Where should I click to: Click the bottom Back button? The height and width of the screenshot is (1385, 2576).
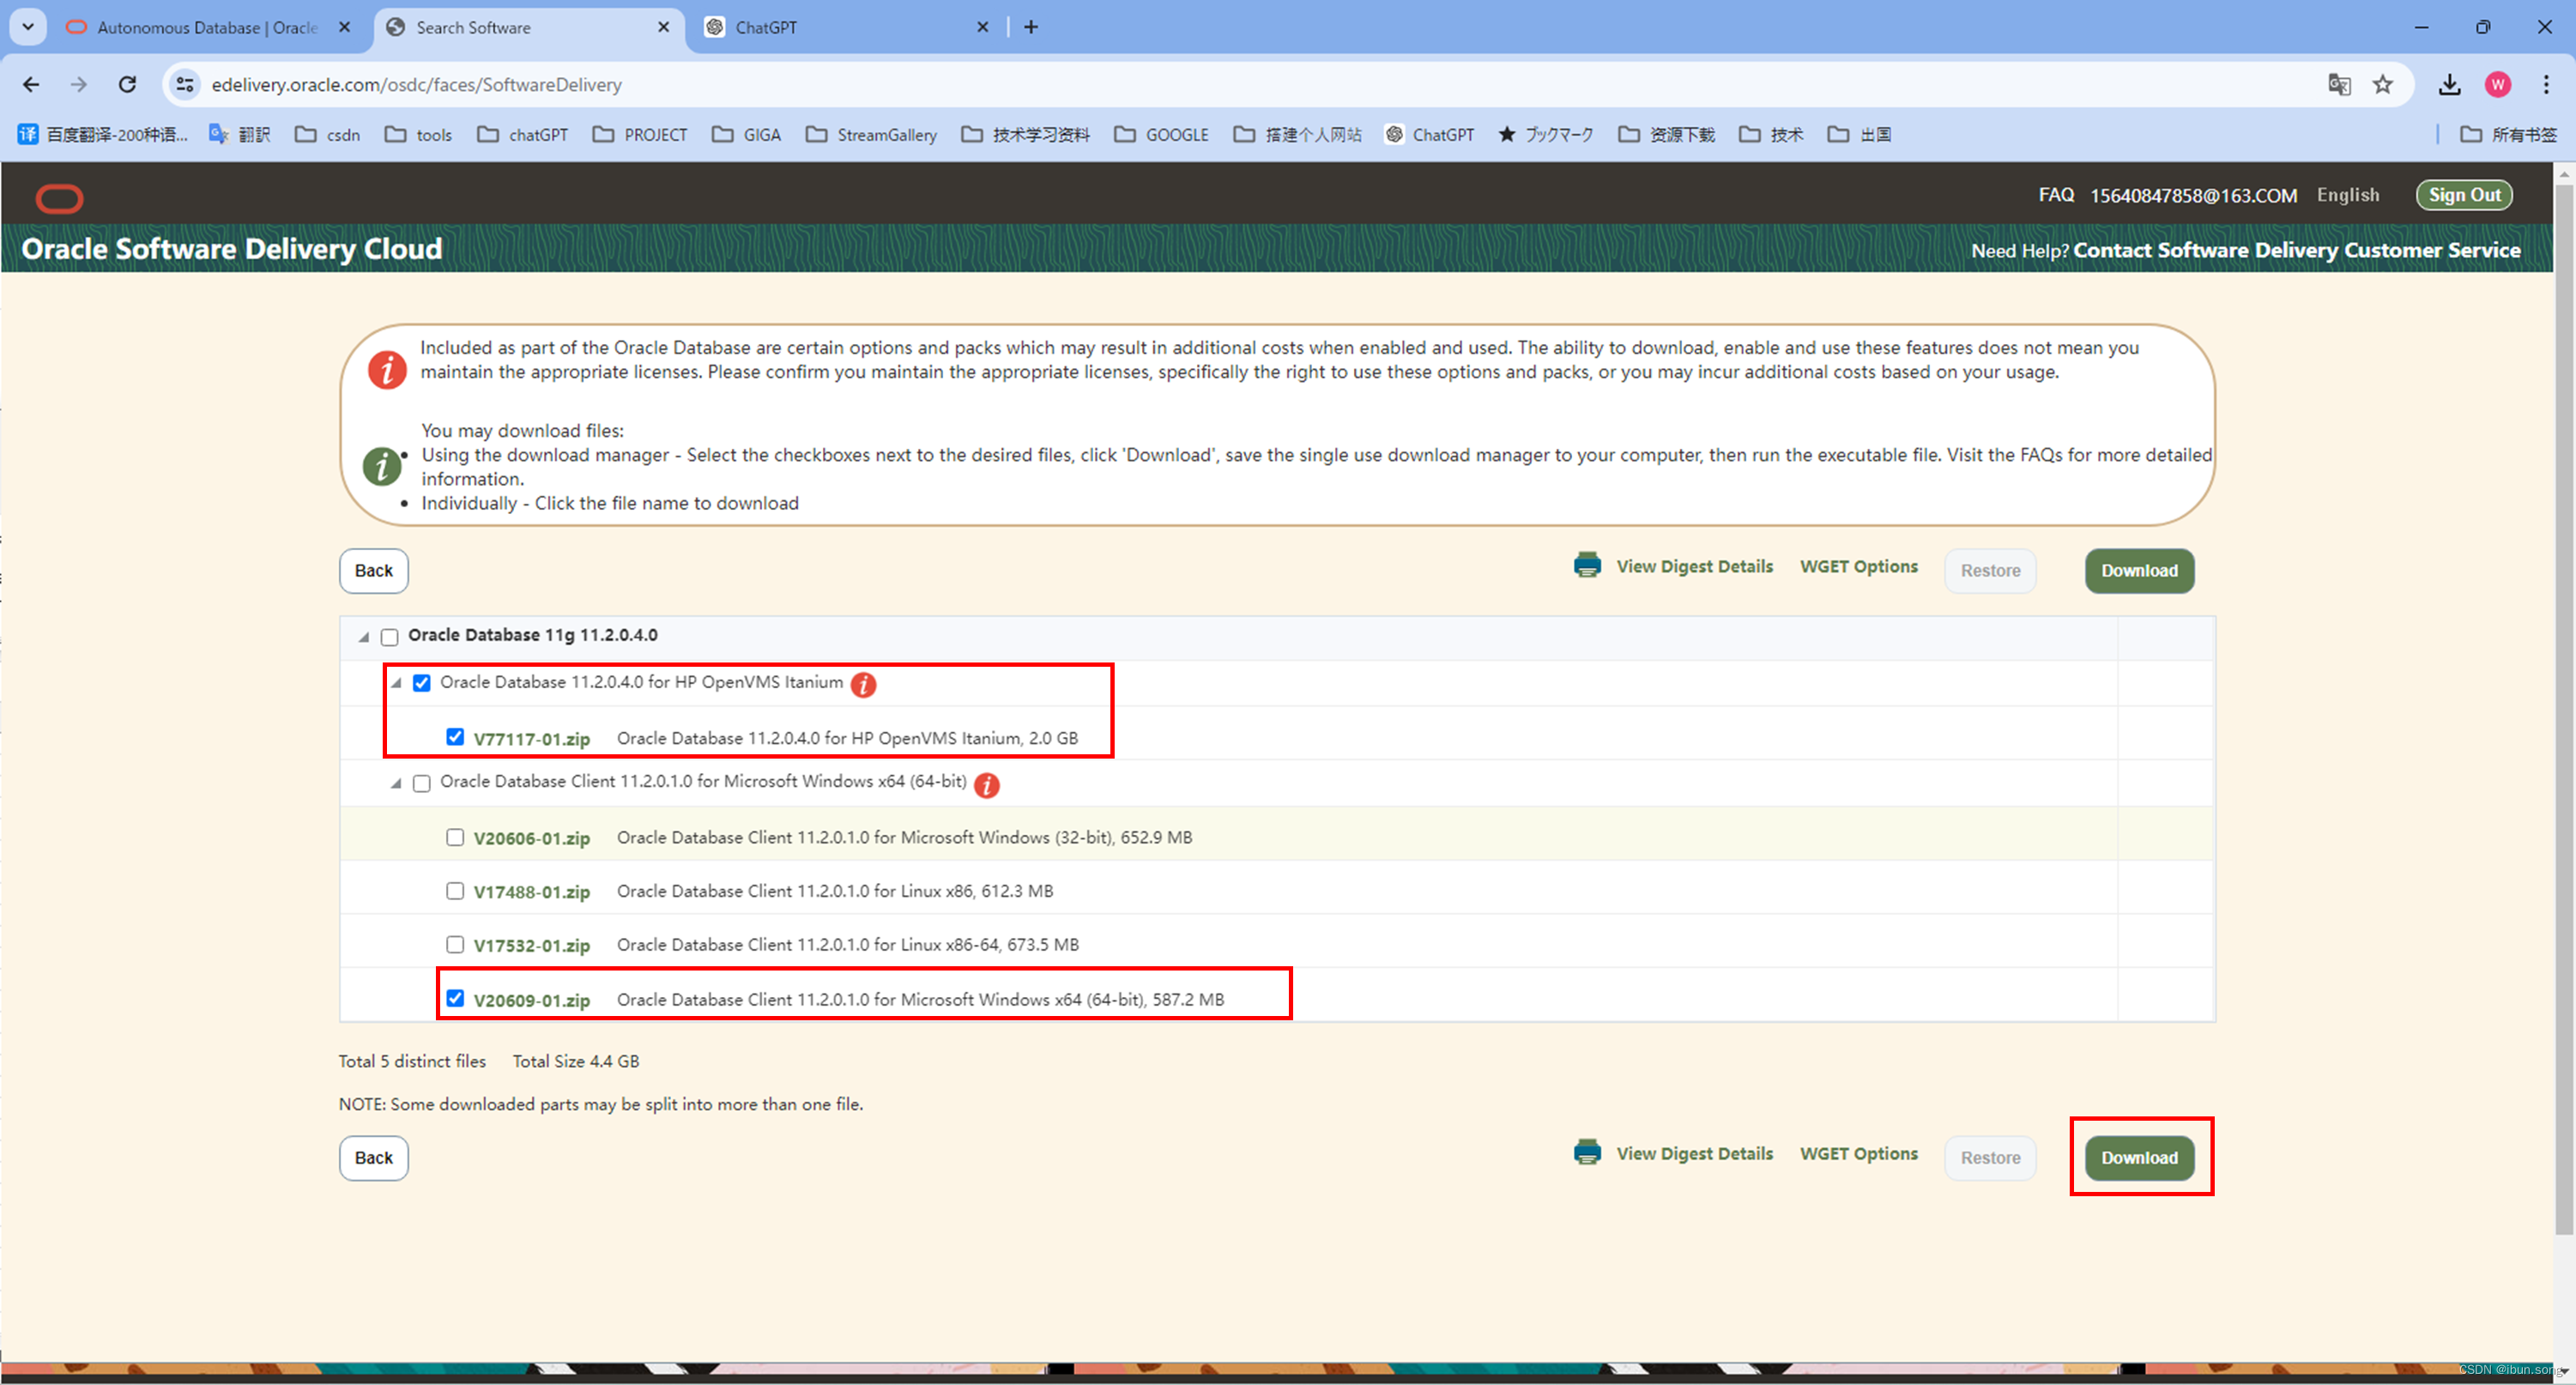coord(374,1158)
